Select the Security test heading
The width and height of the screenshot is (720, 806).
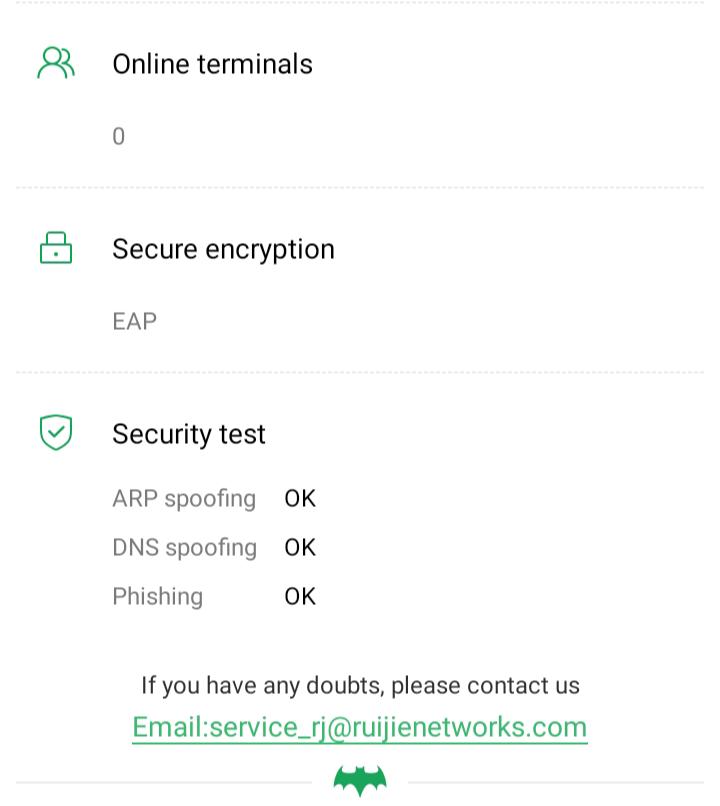click(x=189, y=434)
